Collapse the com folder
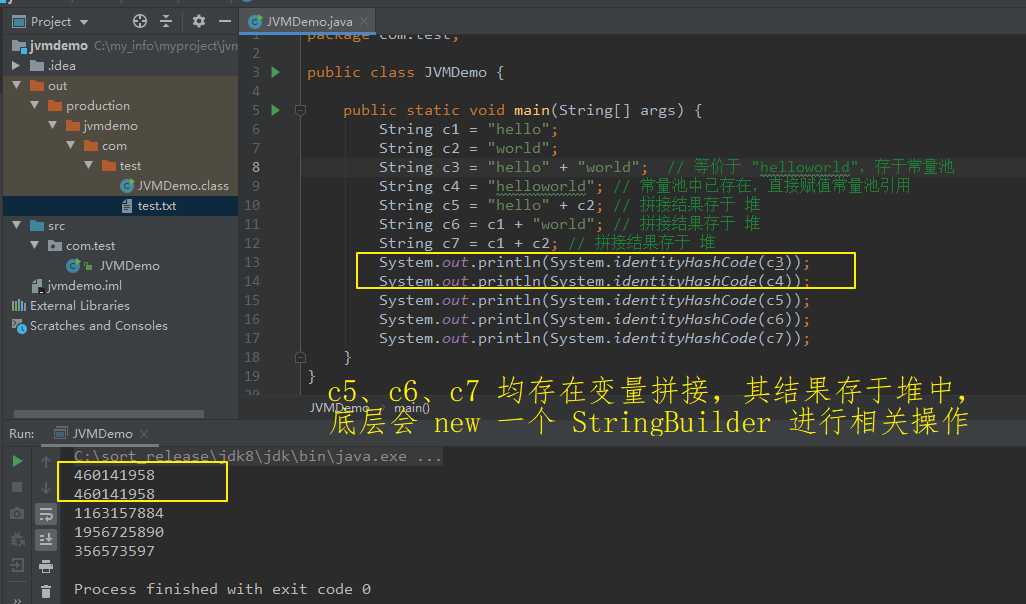Screen dimensions: 1026x604 [70, 145]
